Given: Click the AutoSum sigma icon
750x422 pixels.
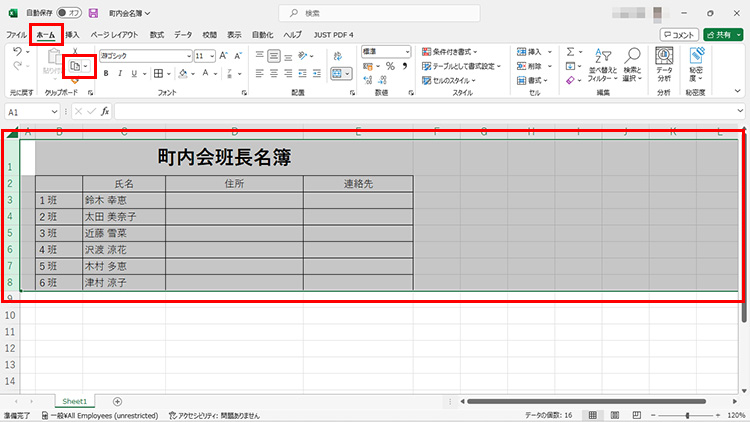Looking at the screenshot, I should click(x=570, y=52).
